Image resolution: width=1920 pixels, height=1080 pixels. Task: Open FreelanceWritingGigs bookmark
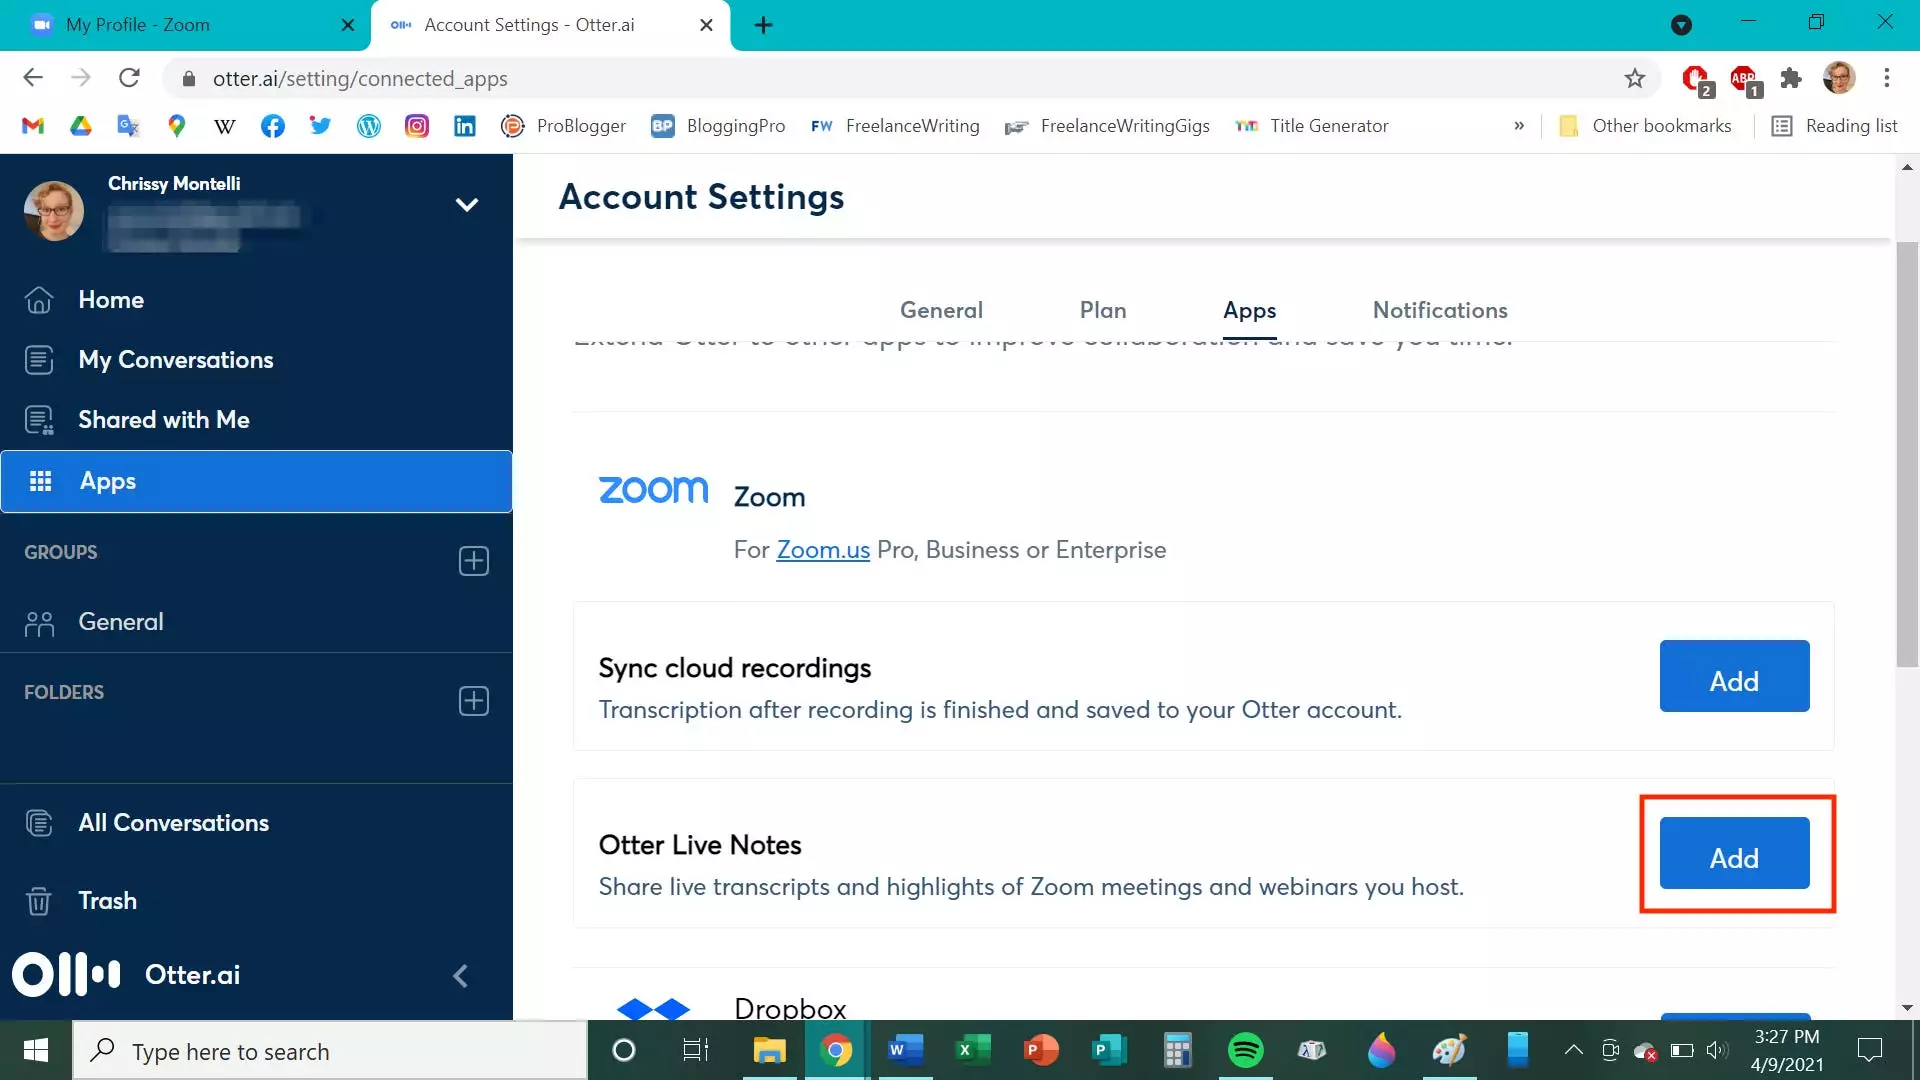1107,126
